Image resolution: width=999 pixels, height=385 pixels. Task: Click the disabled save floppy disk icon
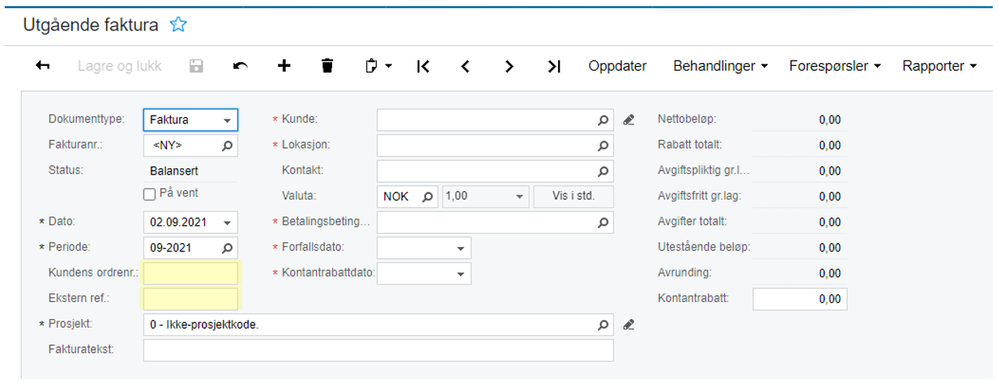196,66
